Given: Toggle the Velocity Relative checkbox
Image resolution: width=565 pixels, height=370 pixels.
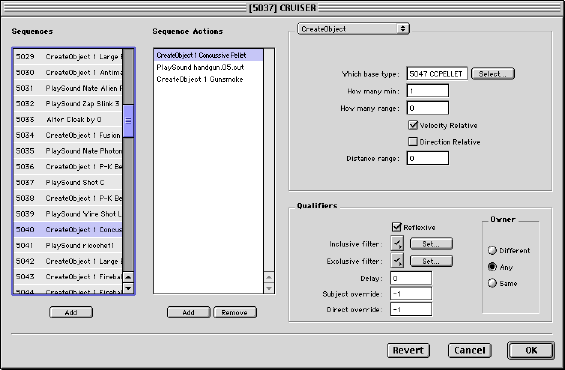Looking at the screenshot, I should click(x=413, y=125).
